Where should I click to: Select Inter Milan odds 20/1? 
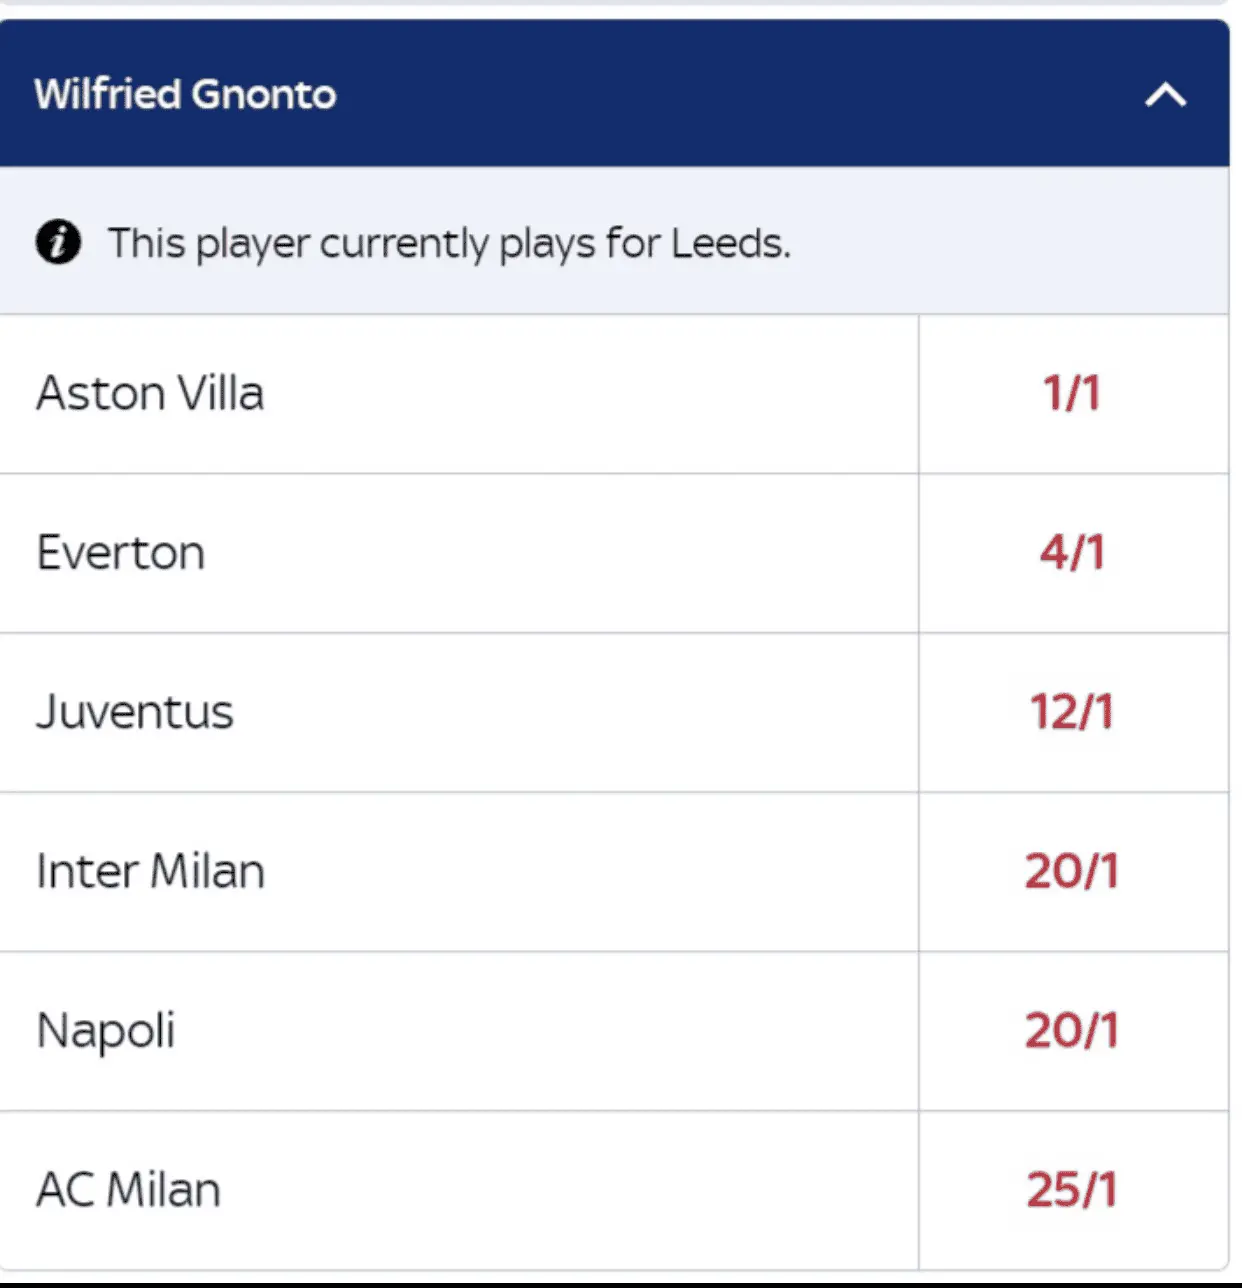click(x=1072, y=871)
